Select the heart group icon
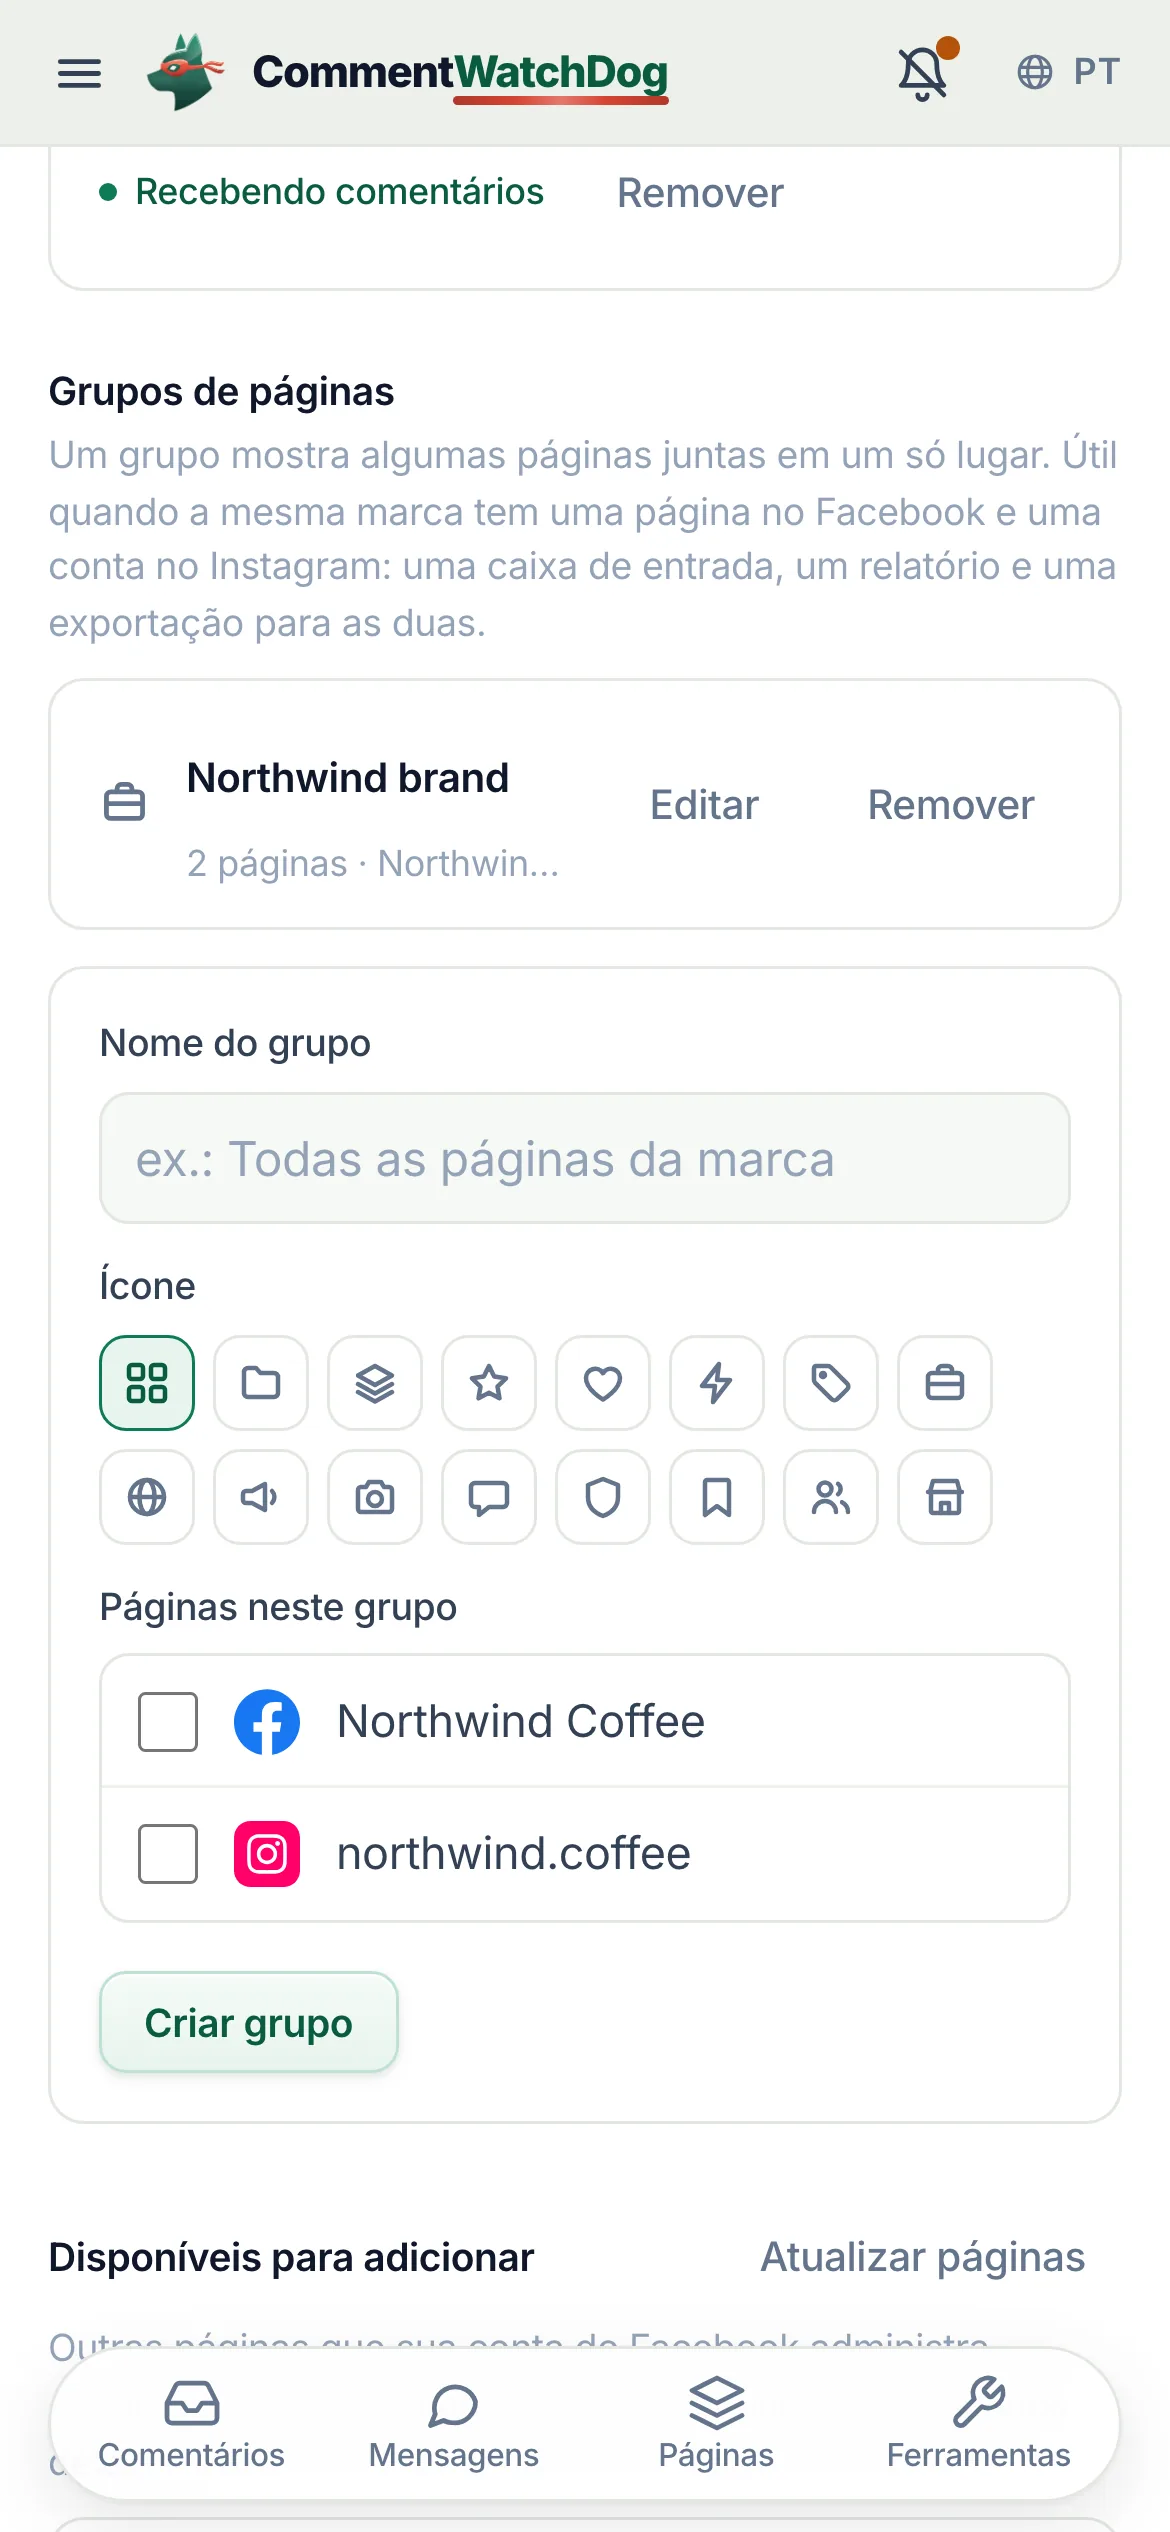This screenshot has width=1170, height=2532. tap(603, 1383)
